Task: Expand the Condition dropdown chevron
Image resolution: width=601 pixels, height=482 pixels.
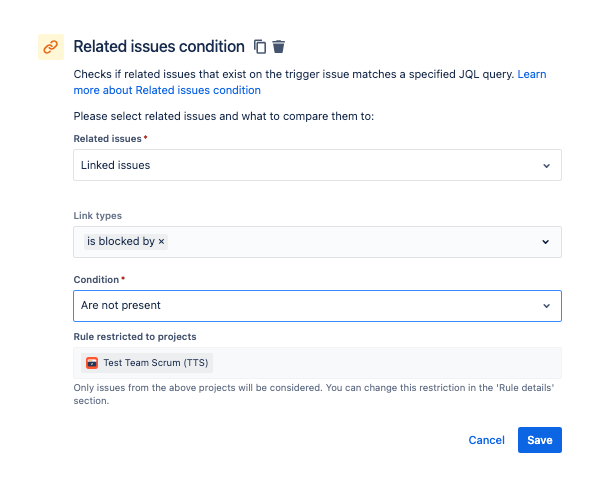Action: pyautogui.click(x=546, y=306)
